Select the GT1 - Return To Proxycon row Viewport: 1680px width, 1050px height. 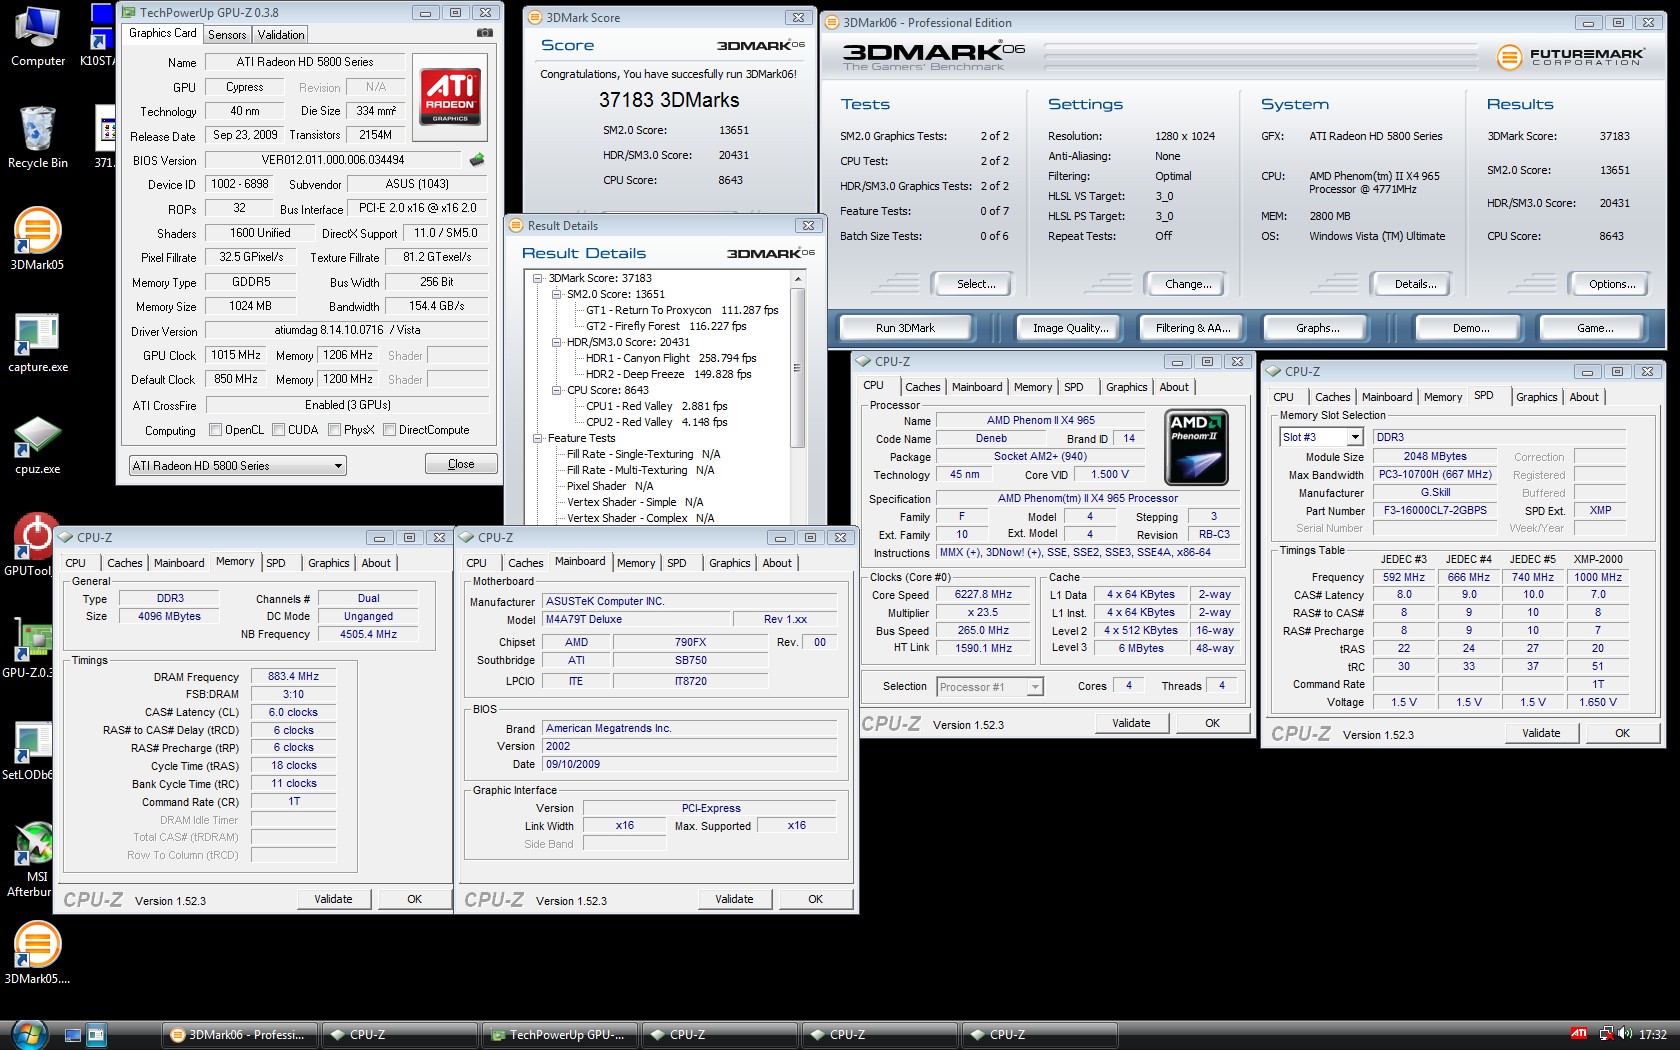click(x=681, y=310)
